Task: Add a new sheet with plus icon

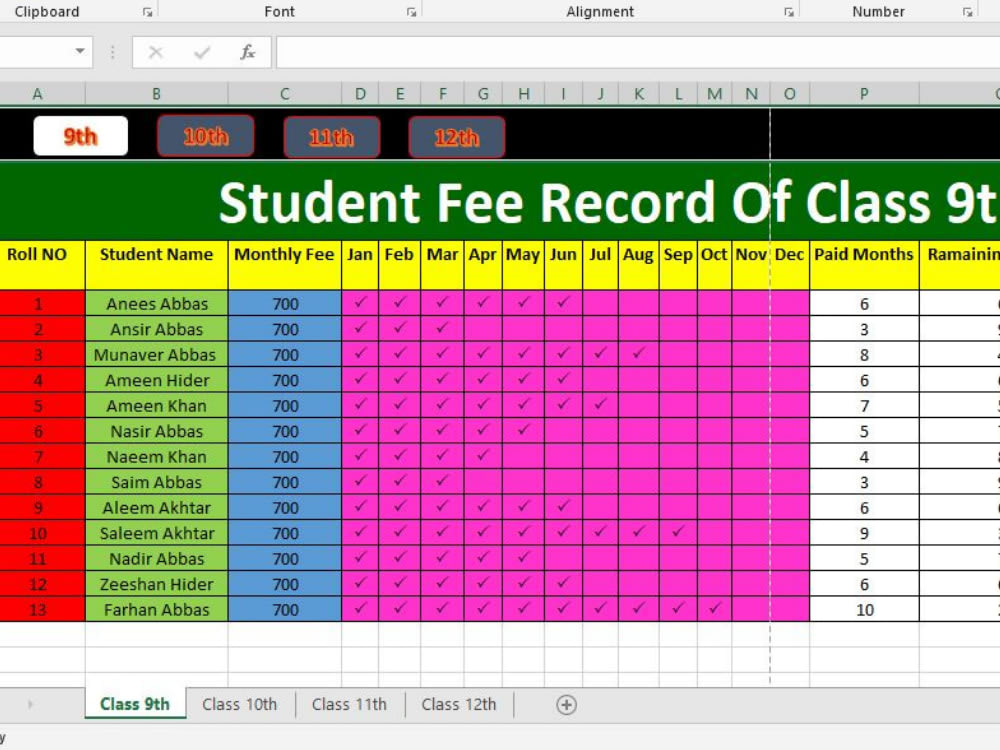Action: pos(566,705)
